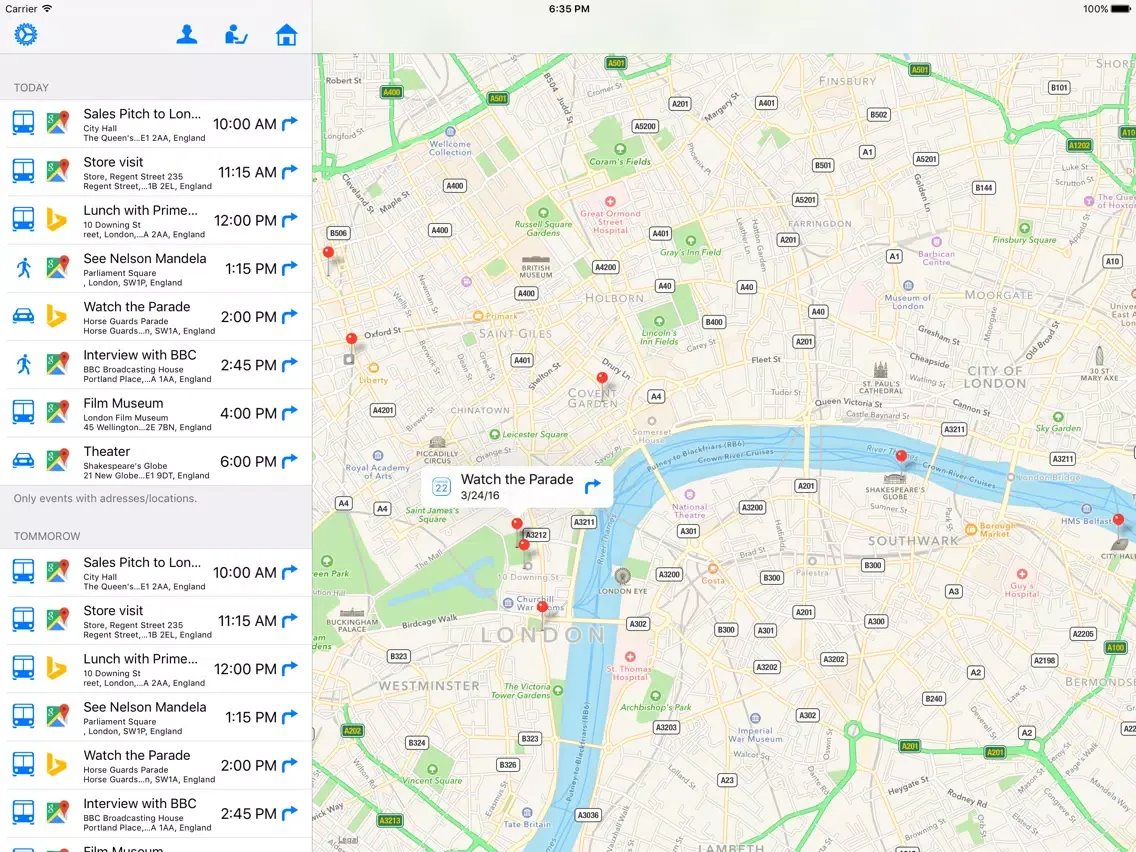Tap bus icon for tomorrow's Sales Pitch
This screenshot has width=1136, height=852.
pos(23,571)
